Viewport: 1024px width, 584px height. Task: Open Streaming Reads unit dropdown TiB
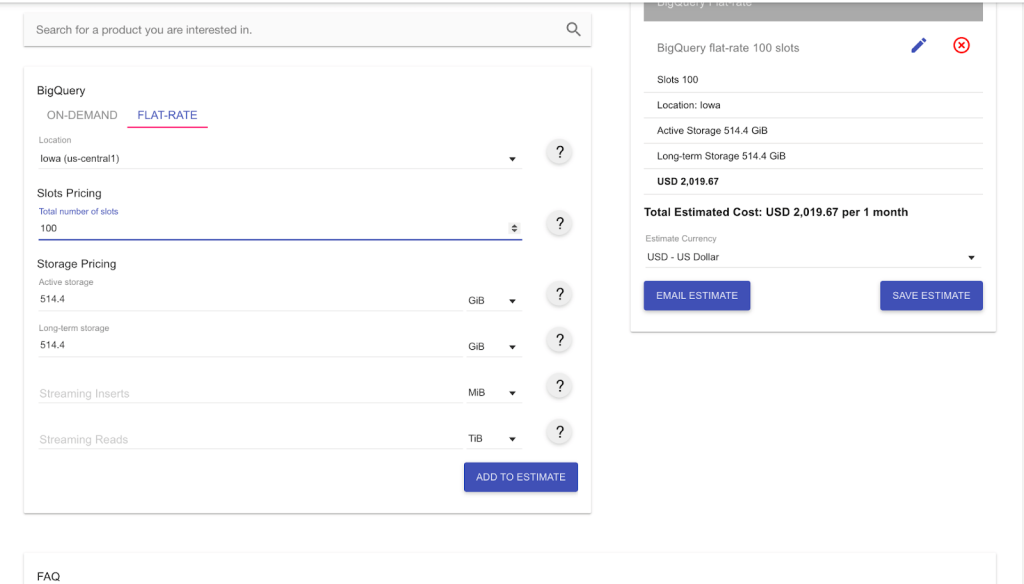493,438
